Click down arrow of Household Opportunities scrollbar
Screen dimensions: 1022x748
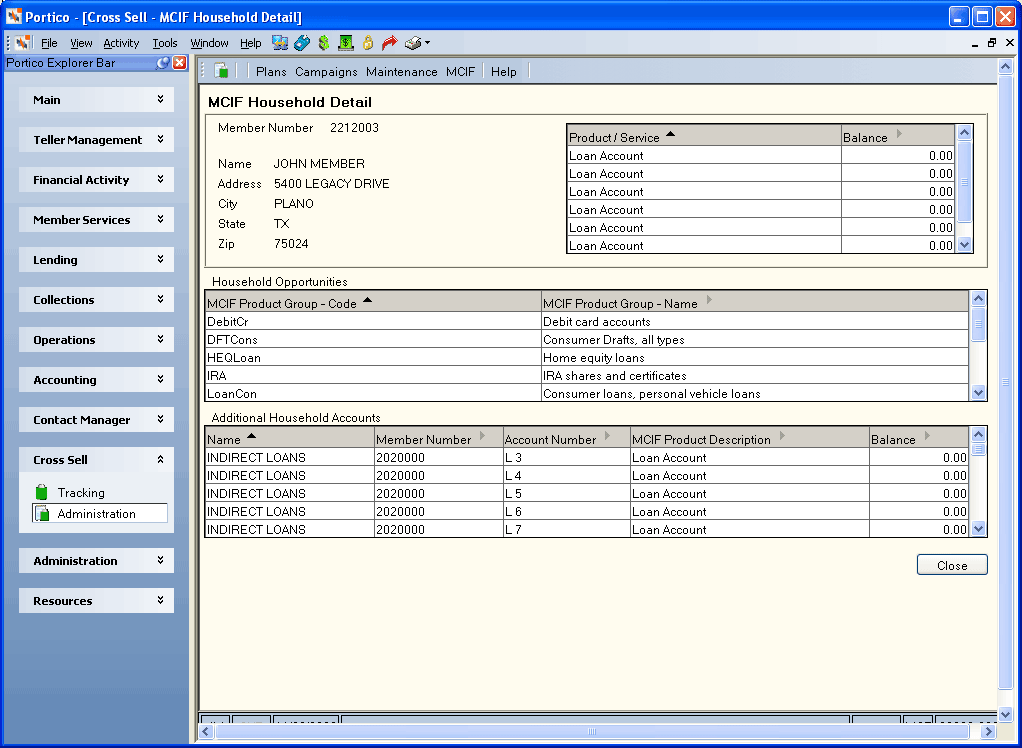pos(978,392)
